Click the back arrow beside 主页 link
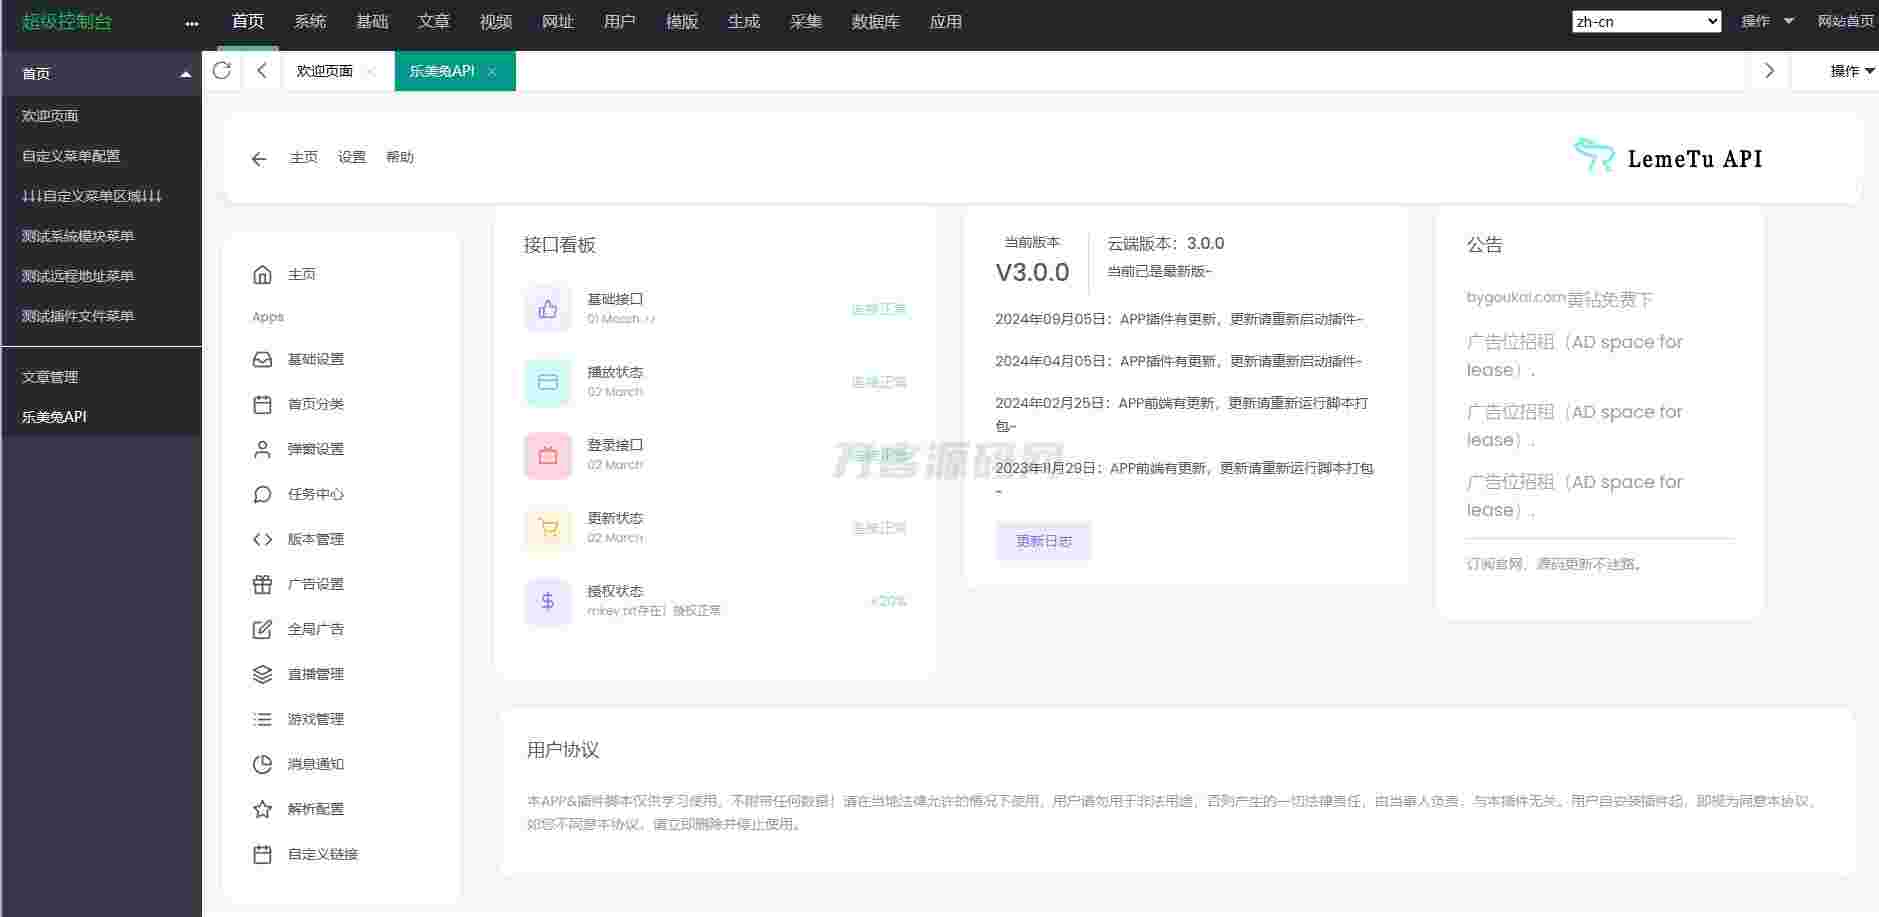This screenshot has height=917, width=1879. (259, 159)
